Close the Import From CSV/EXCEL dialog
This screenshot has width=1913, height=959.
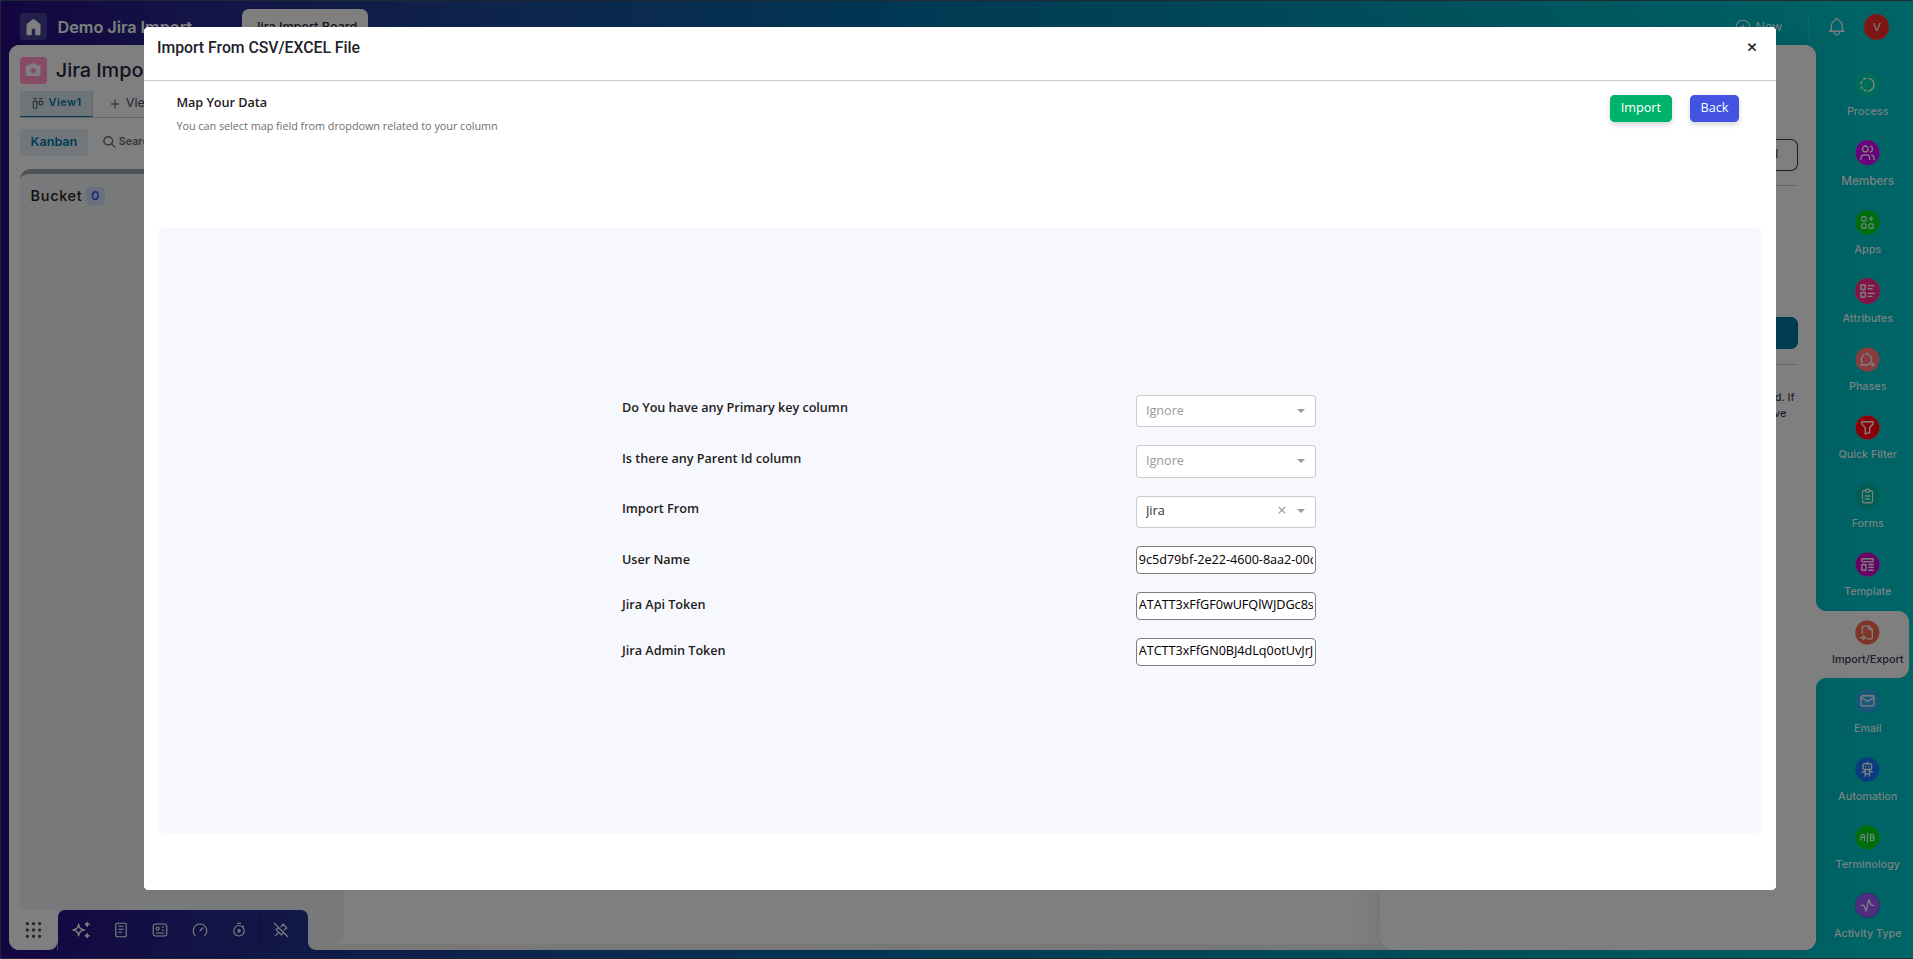[1751, 47]
